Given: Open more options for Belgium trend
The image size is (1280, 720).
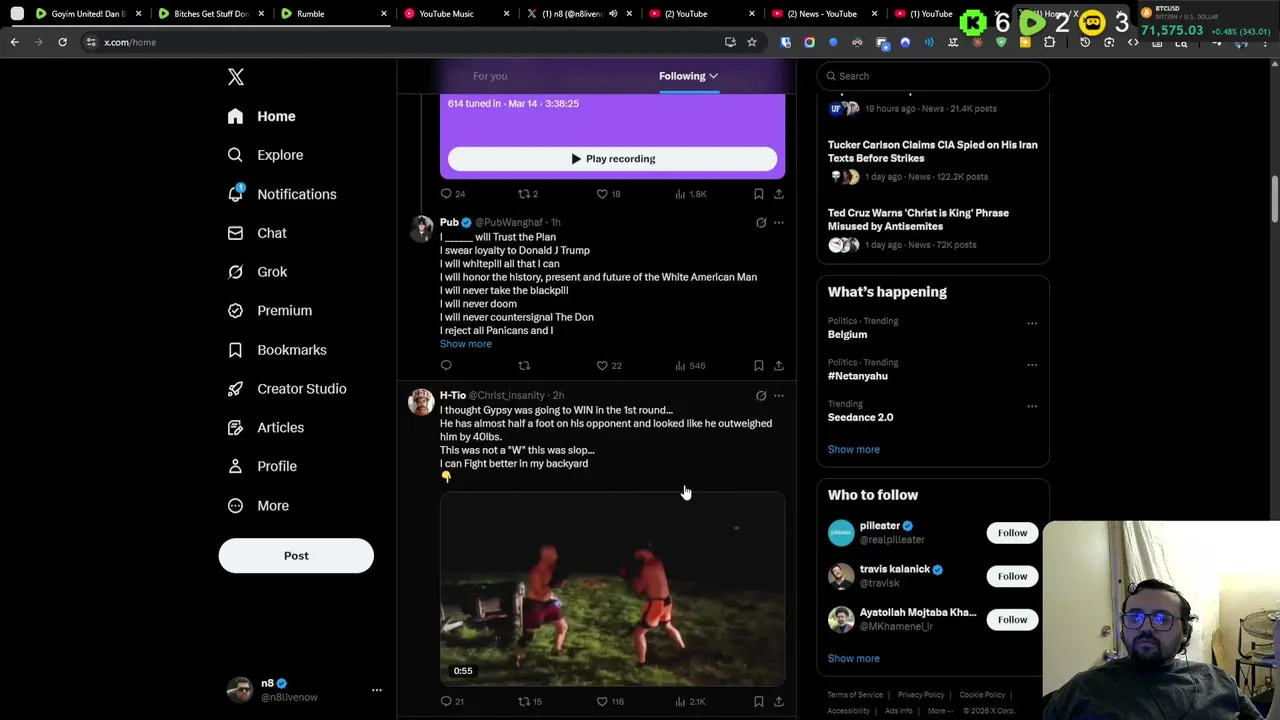Looking at the screenshot, I should (x=1032, y=323).
